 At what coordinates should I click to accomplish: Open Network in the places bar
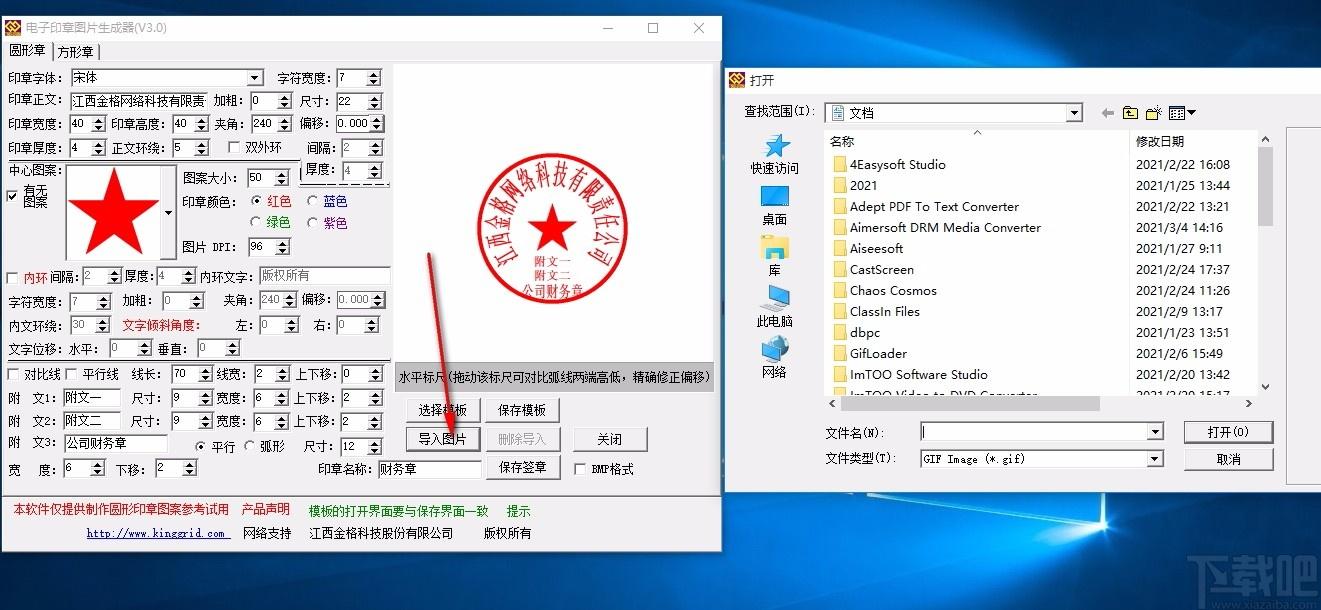(x=775, y=357)
